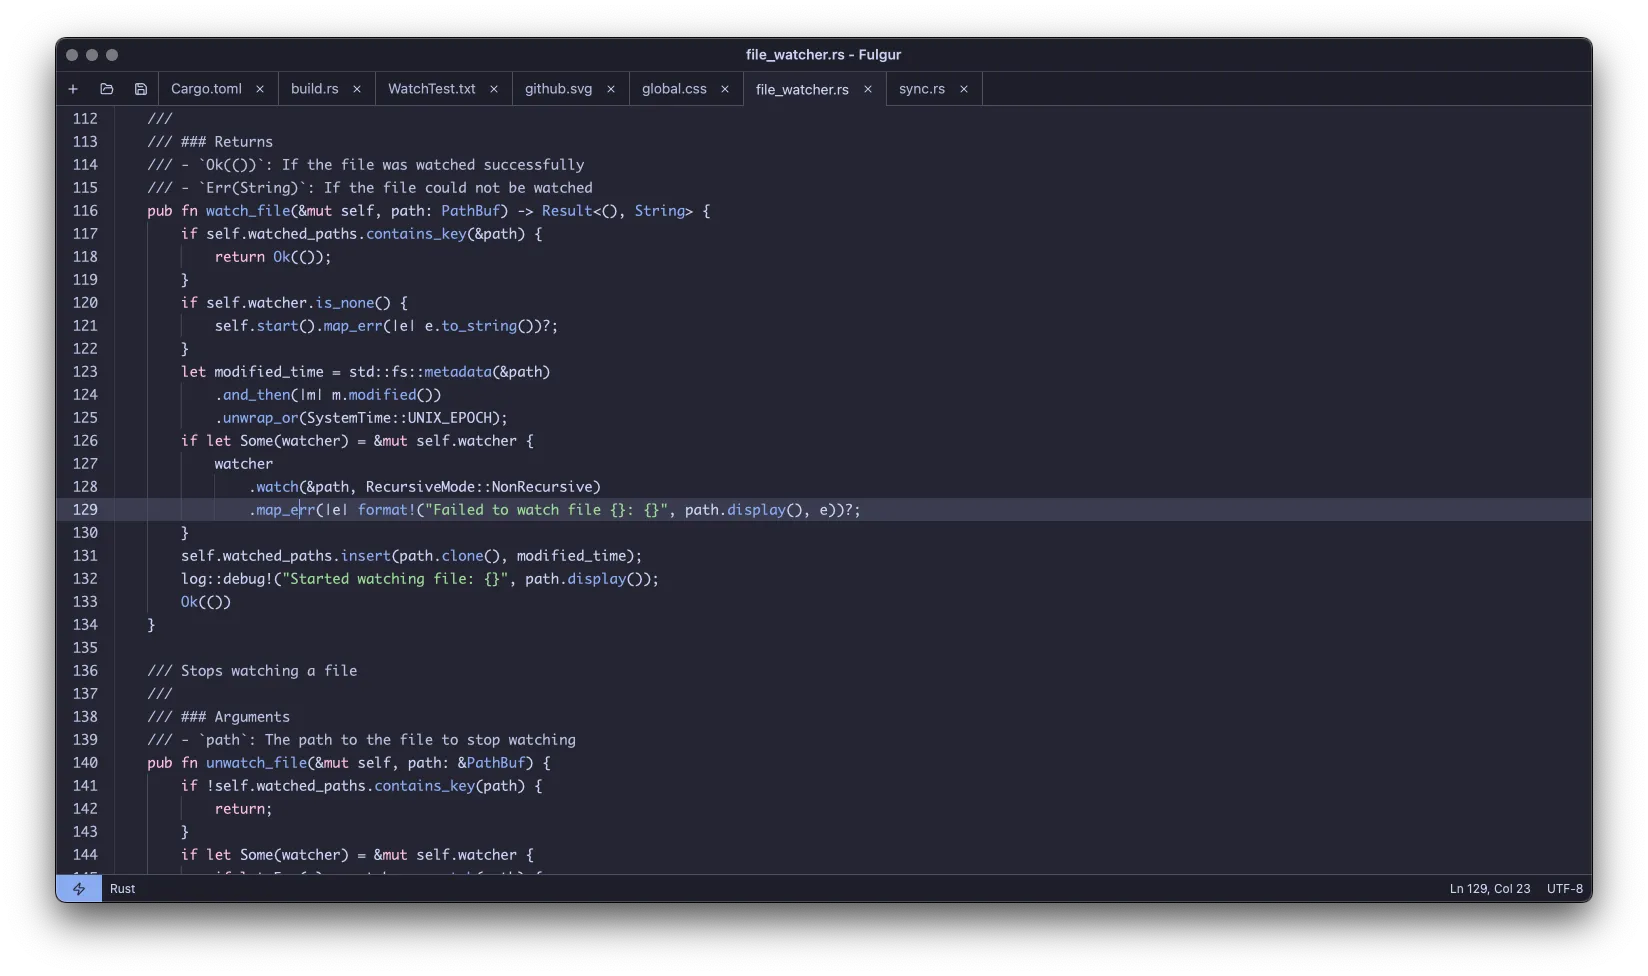Click the UTF-8 encoding indicator
The width and height of the screenshot is (1648, 976).
[x=1565, y=889]
